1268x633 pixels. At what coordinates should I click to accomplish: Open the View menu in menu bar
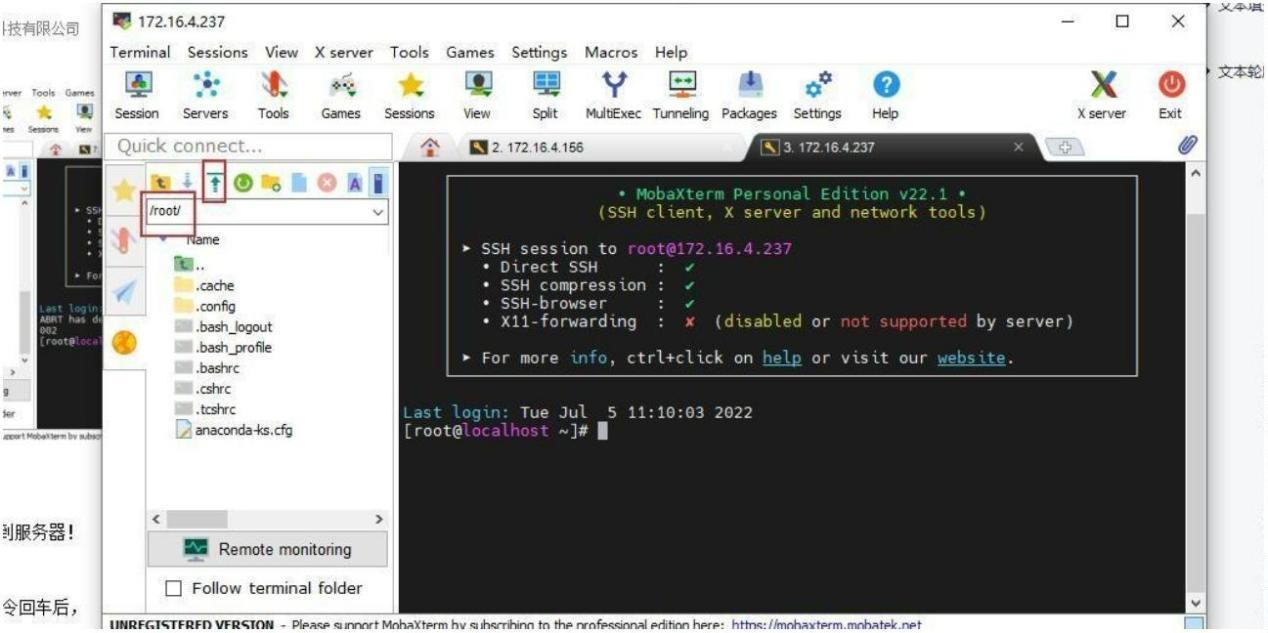pyautogui.click(x=281, y=52)
